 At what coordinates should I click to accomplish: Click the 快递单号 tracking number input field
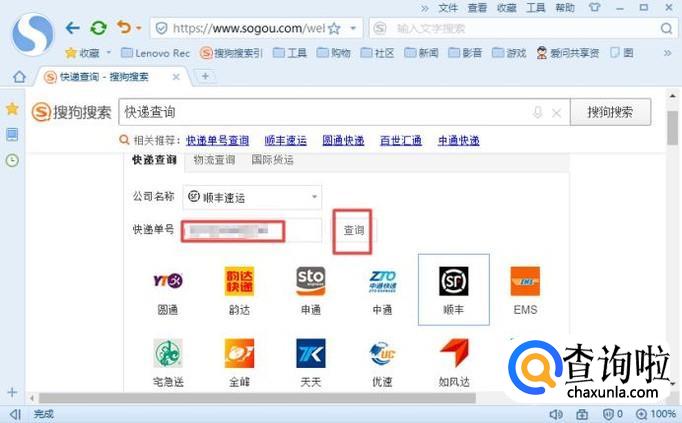point(251,230)
